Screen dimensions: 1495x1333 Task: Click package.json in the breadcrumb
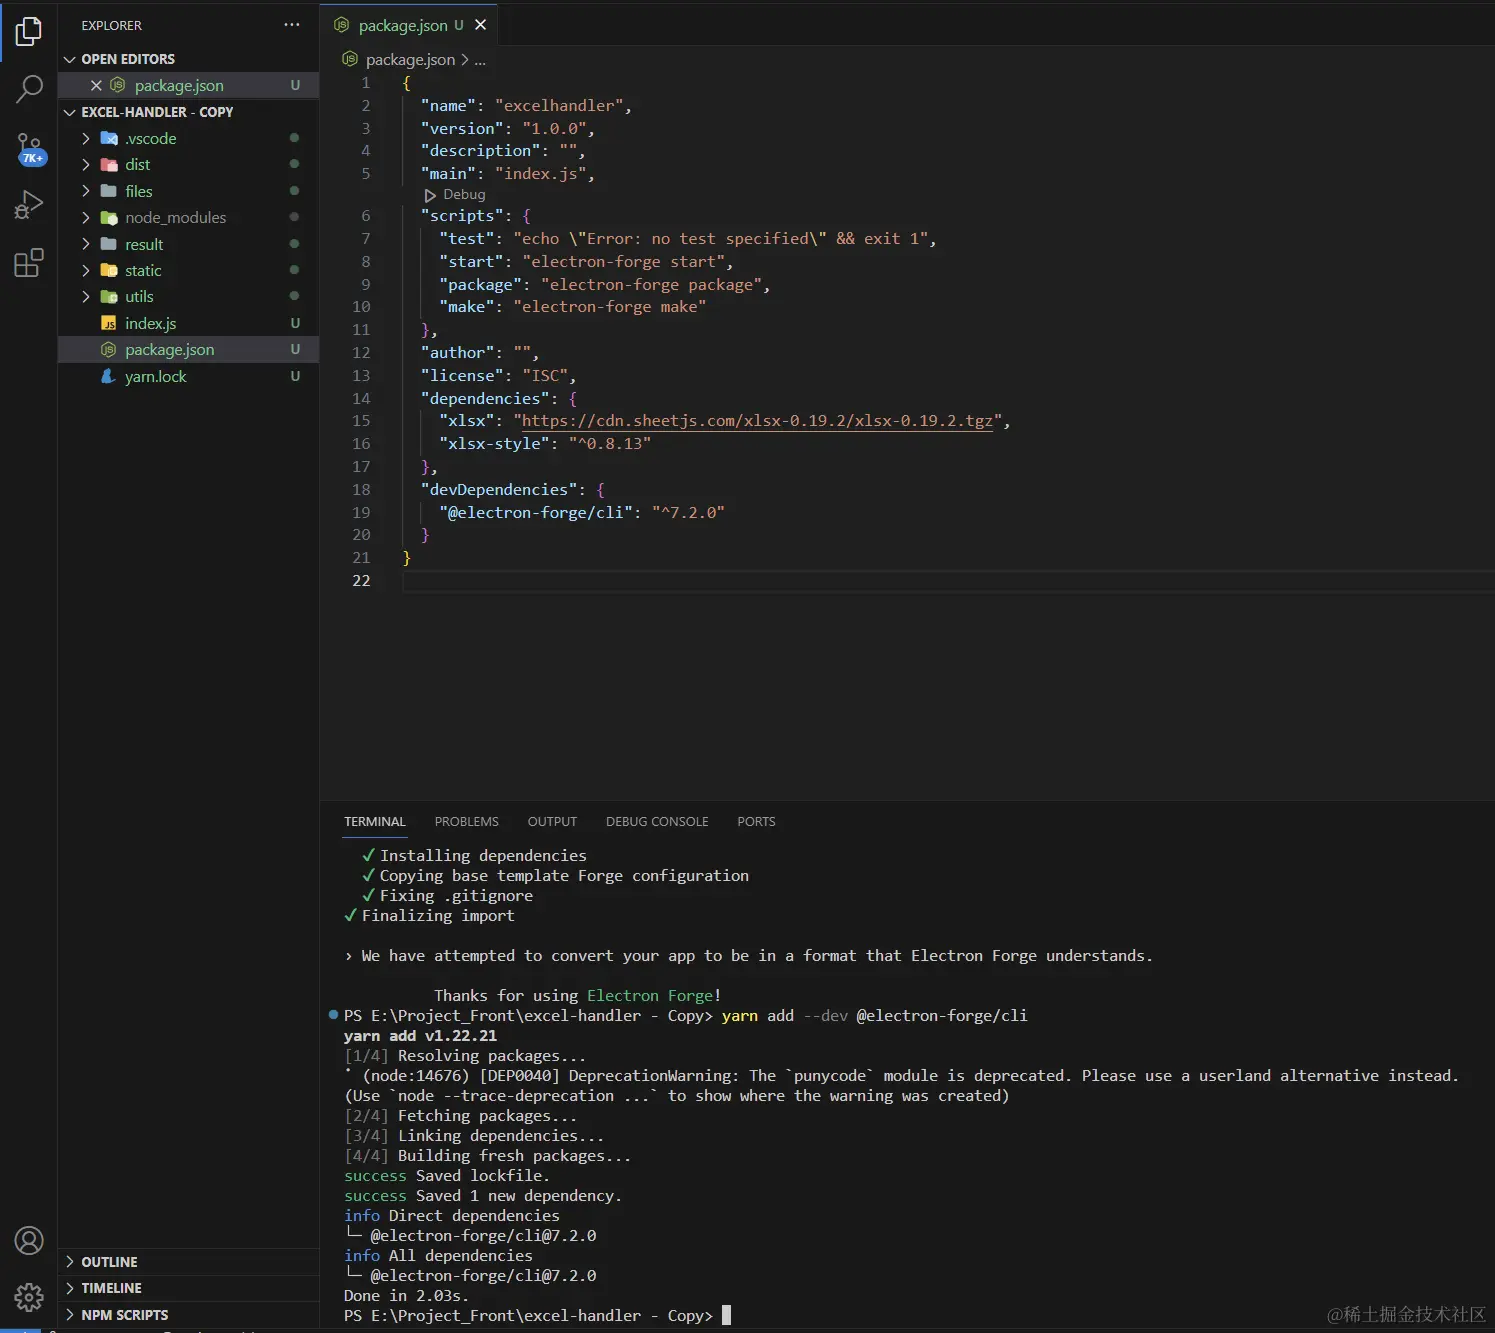[x=410, y=60]
